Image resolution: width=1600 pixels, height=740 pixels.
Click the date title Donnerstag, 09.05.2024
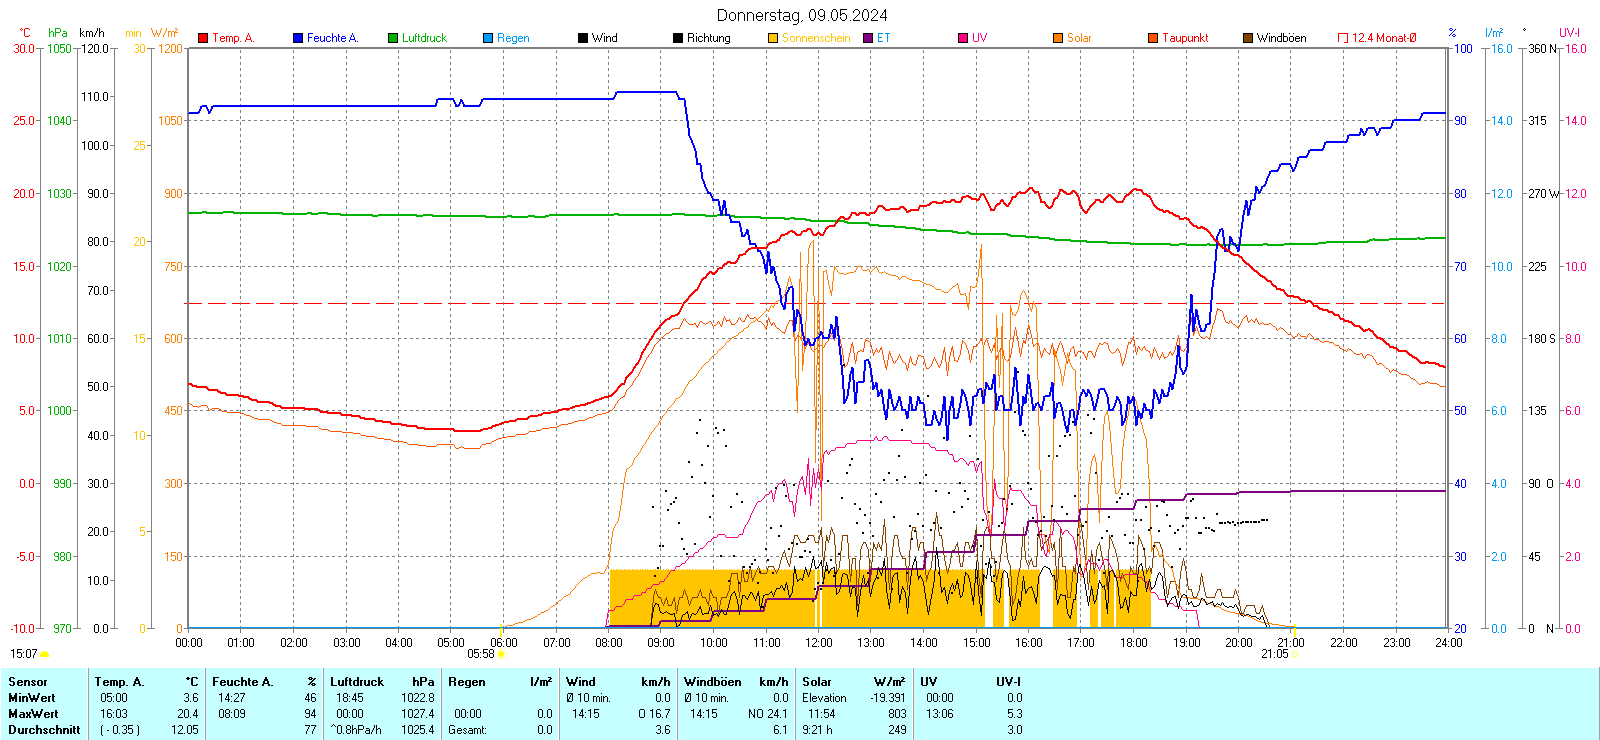click(802, 15)
